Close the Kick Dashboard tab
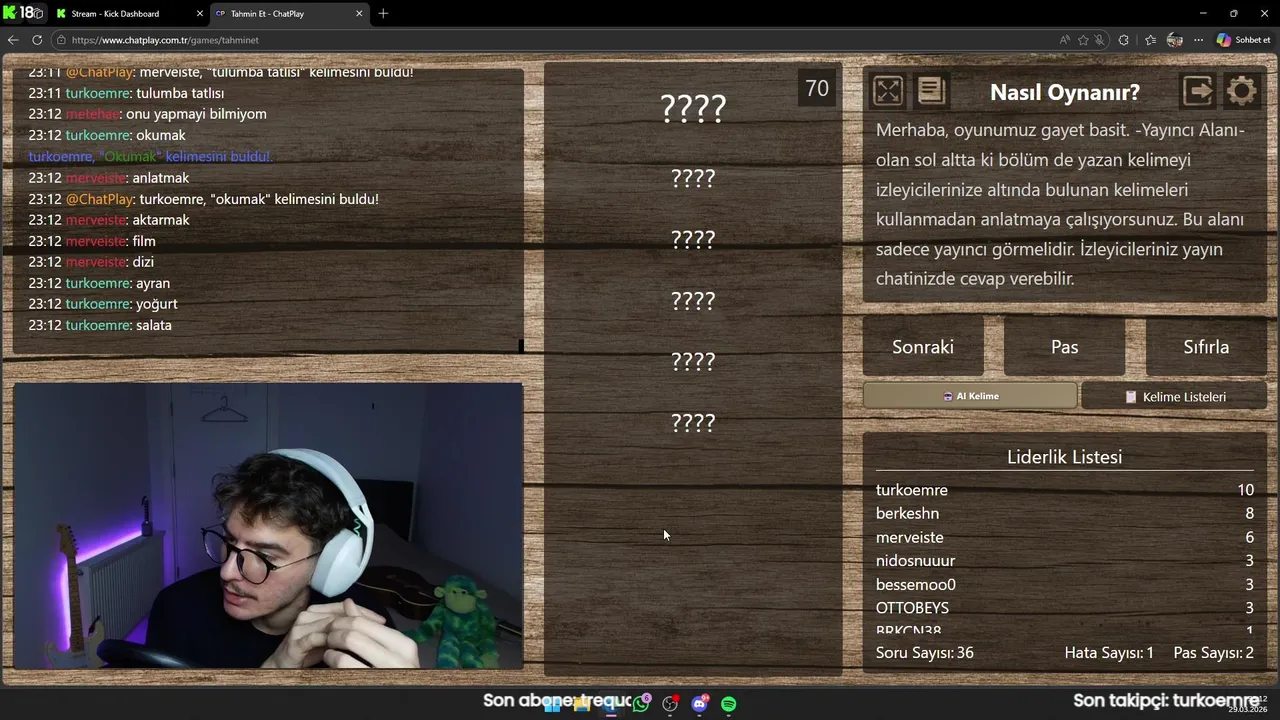1280x720 pixels. click(199, 13)
